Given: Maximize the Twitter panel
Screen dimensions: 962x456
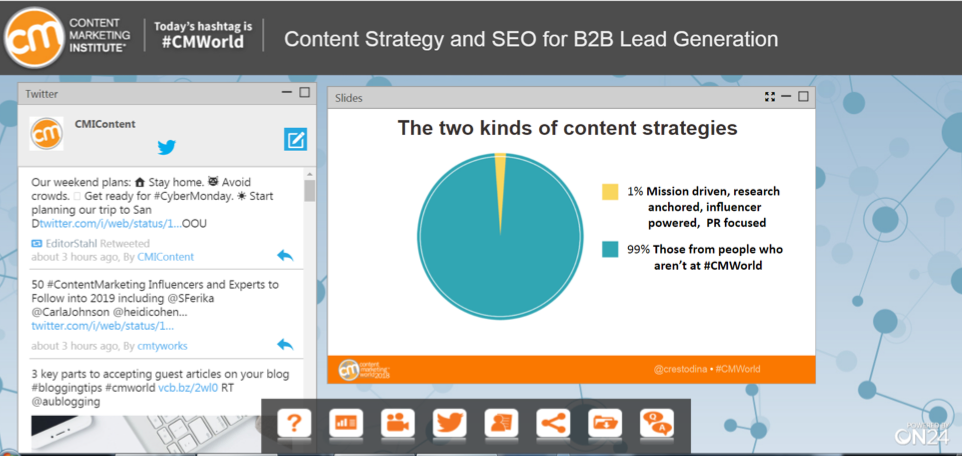Looking at the screenshot, I should (304, 93).
